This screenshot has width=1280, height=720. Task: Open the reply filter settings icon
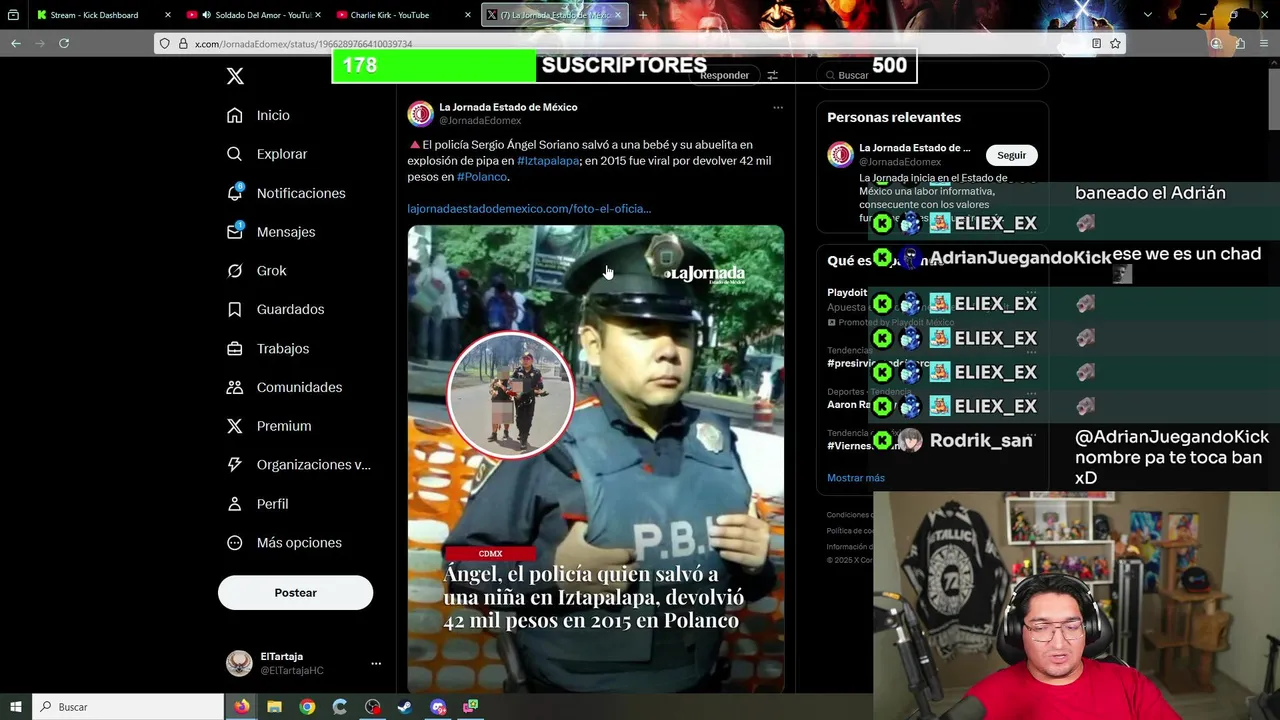(x=772, y=75)
